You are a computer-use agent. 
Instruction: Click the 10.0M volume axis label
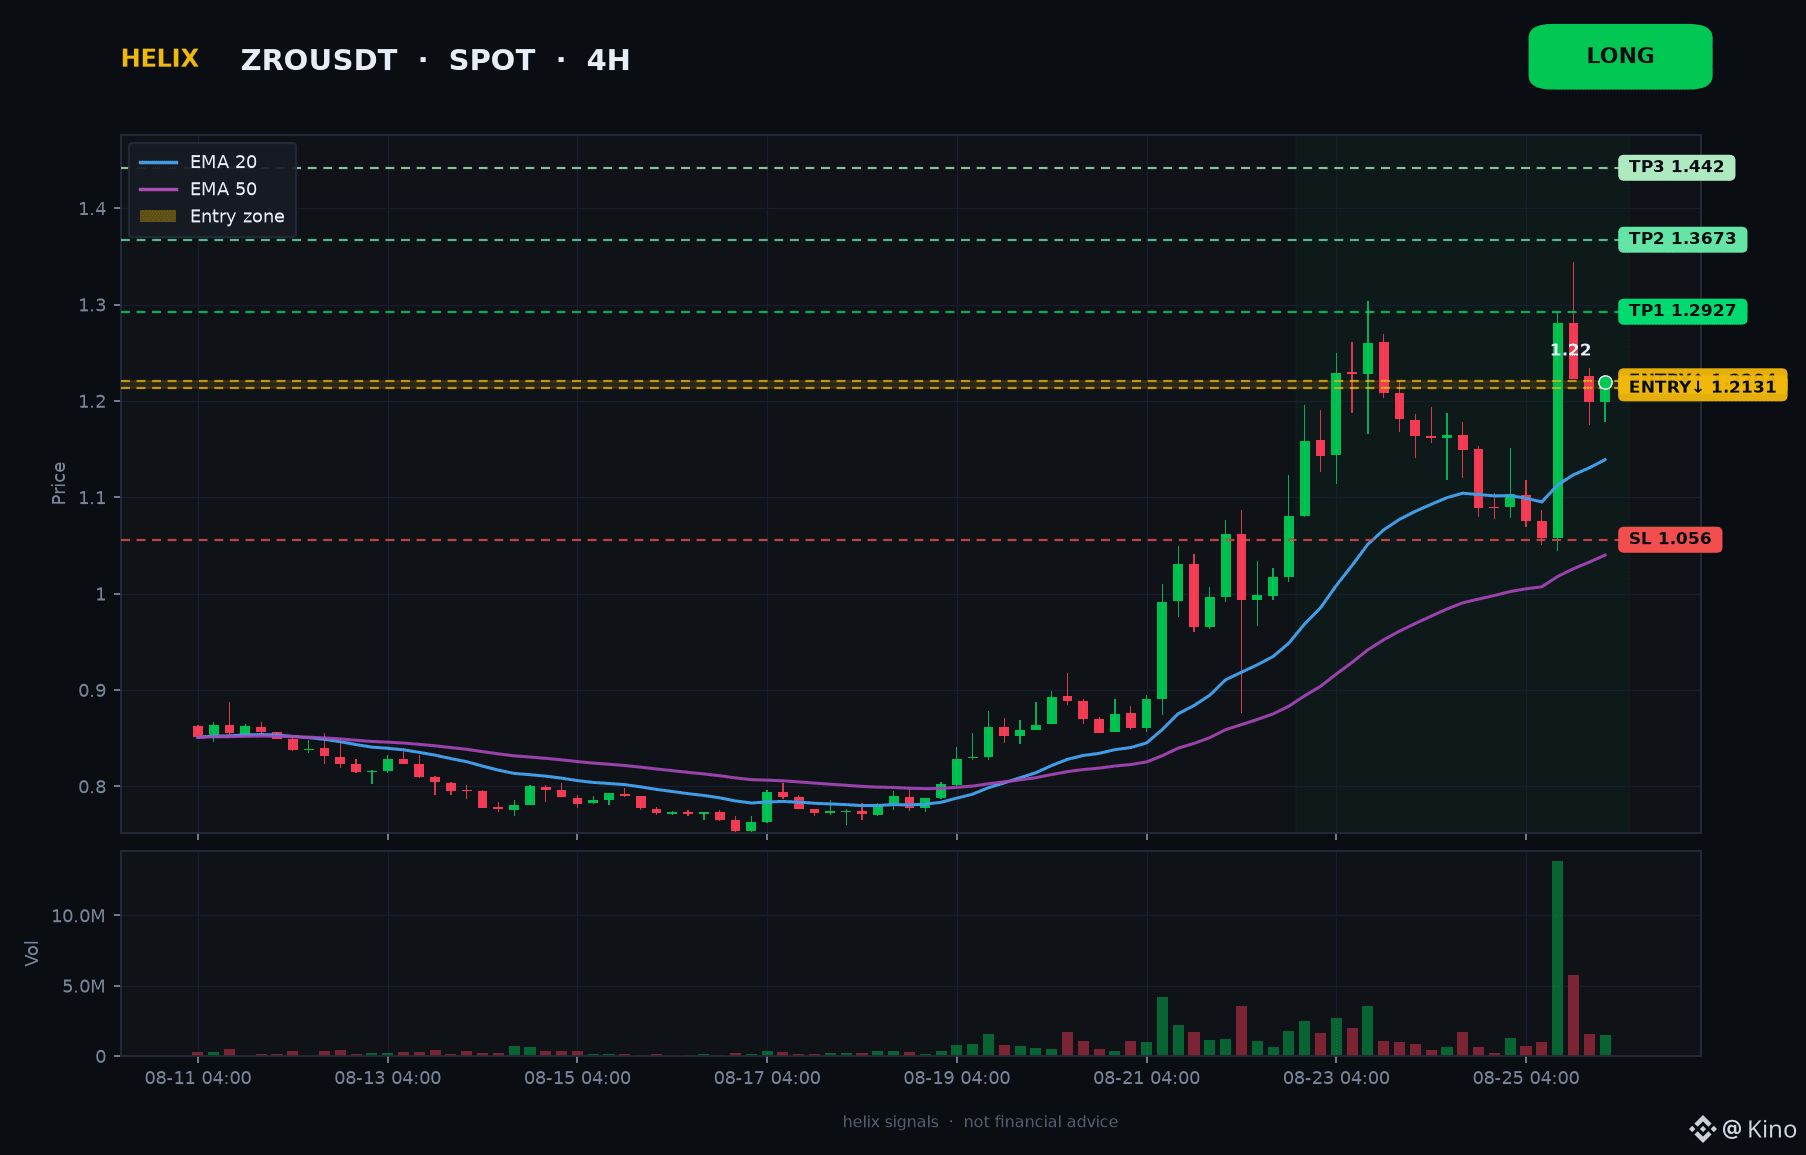78,916
